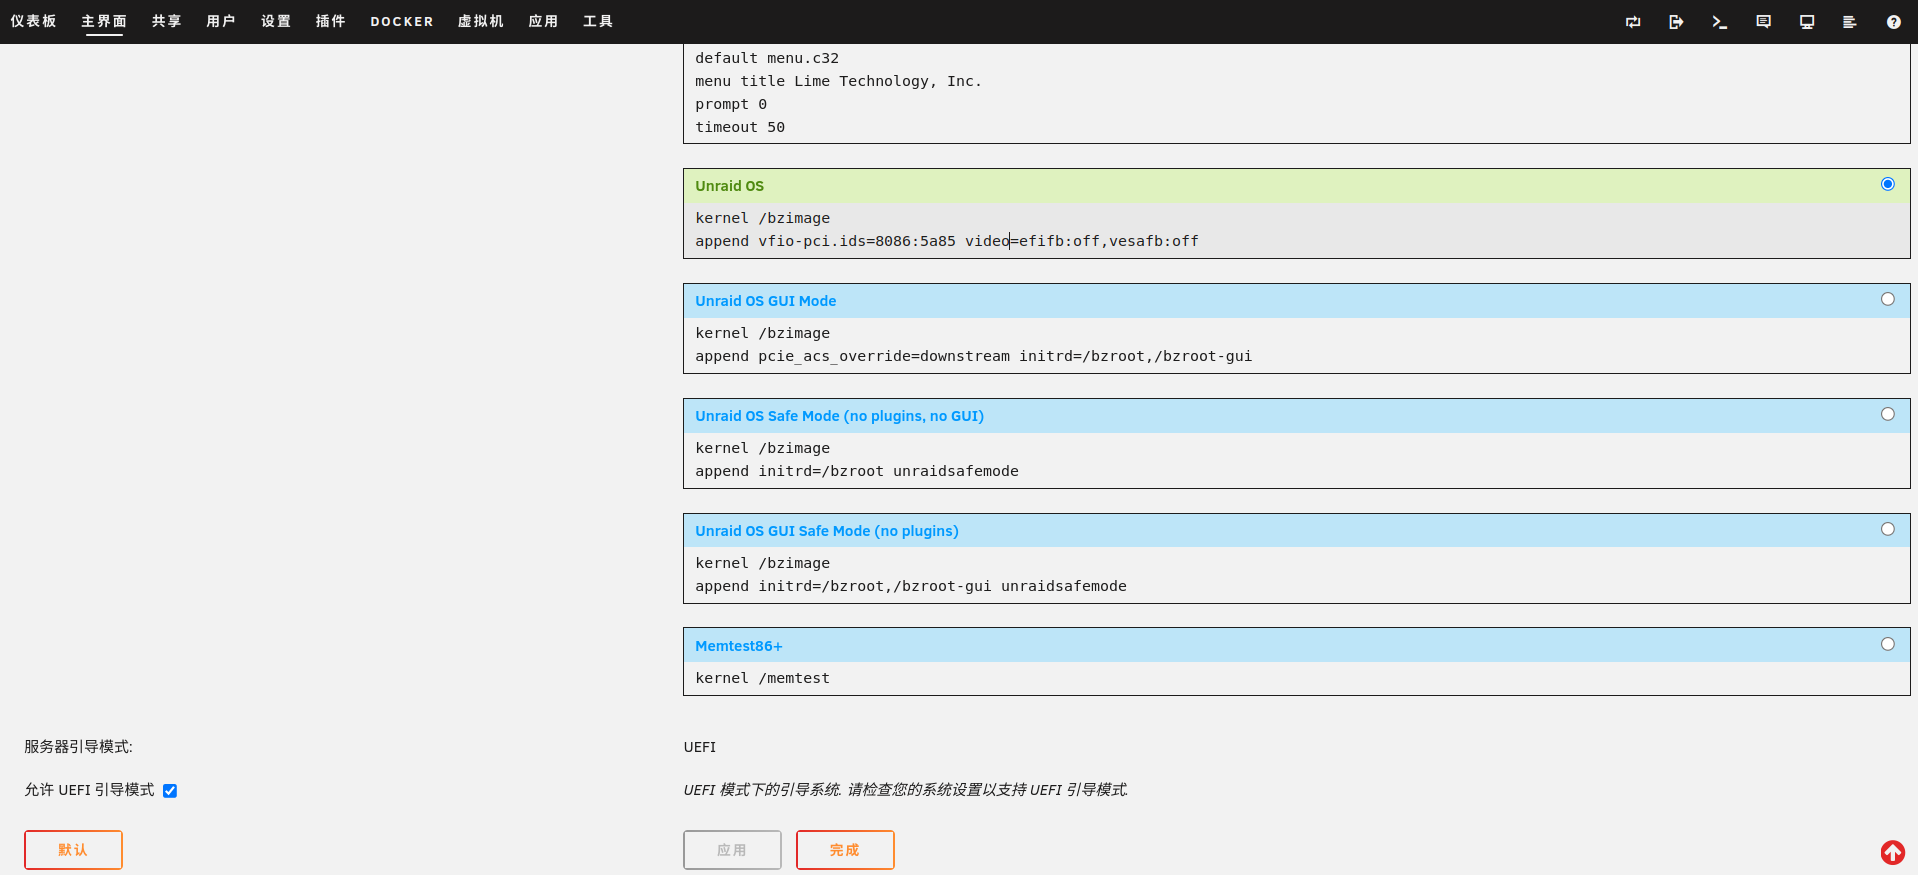Go to the 共享 menu
Viewport: 1918px width, 875px height.
pyautogui.click(x=166, y=21)
